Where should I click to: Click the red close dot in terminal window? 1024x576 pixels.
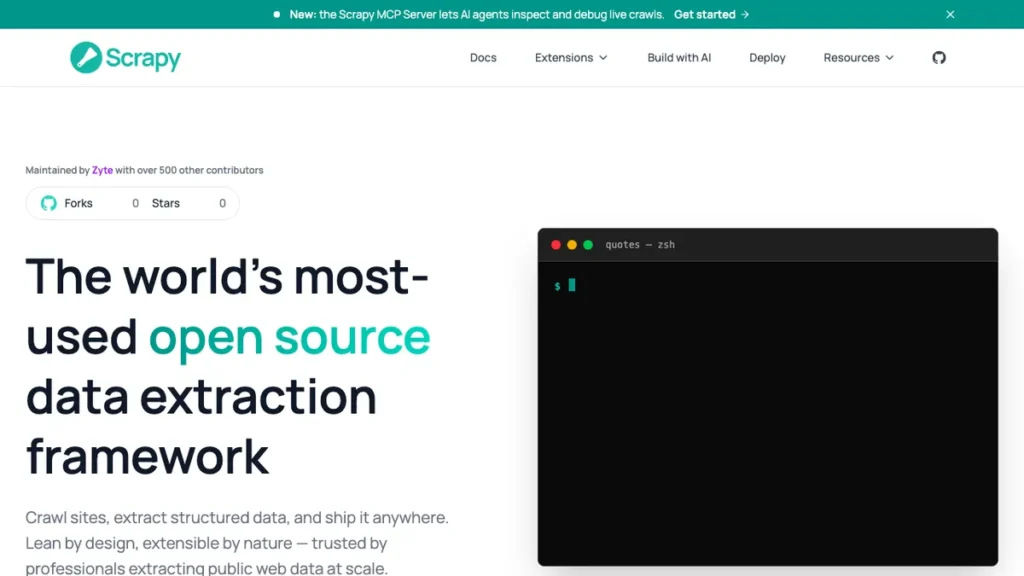556,245
